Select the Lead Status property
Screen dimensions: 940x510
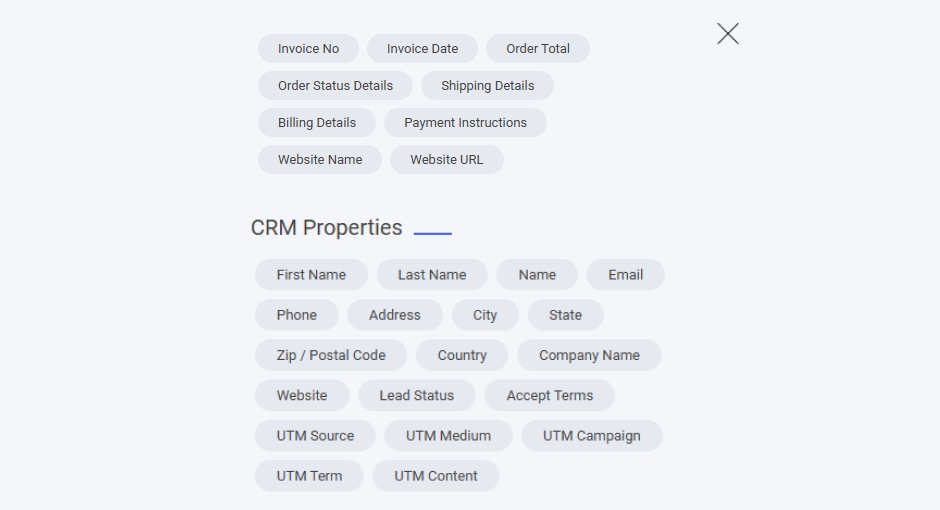(416, 396)
